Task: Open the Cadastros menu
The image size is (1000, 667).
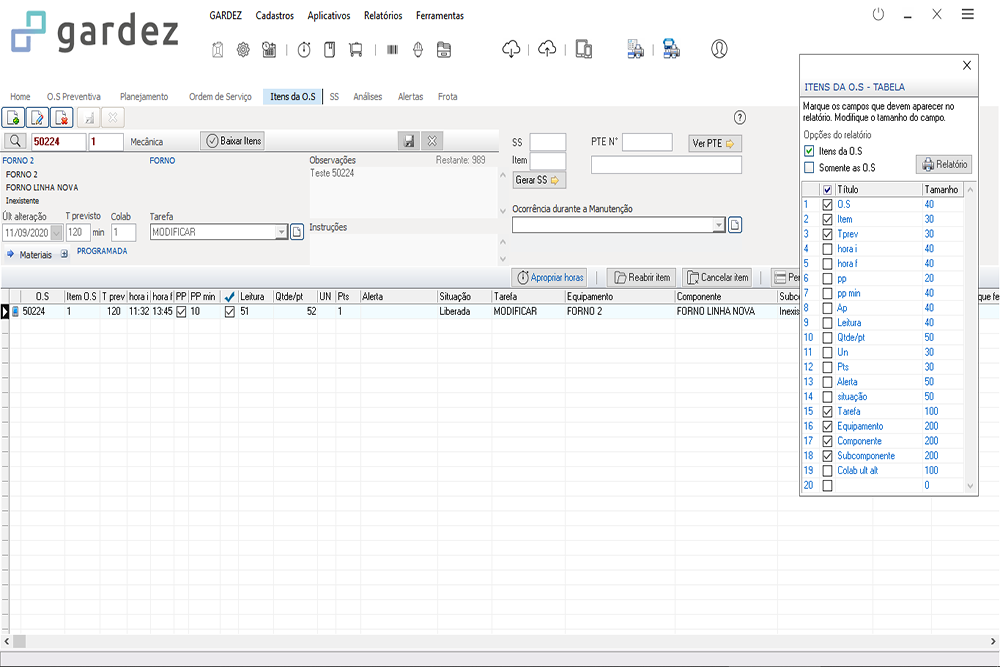Action: pos(275,15)
